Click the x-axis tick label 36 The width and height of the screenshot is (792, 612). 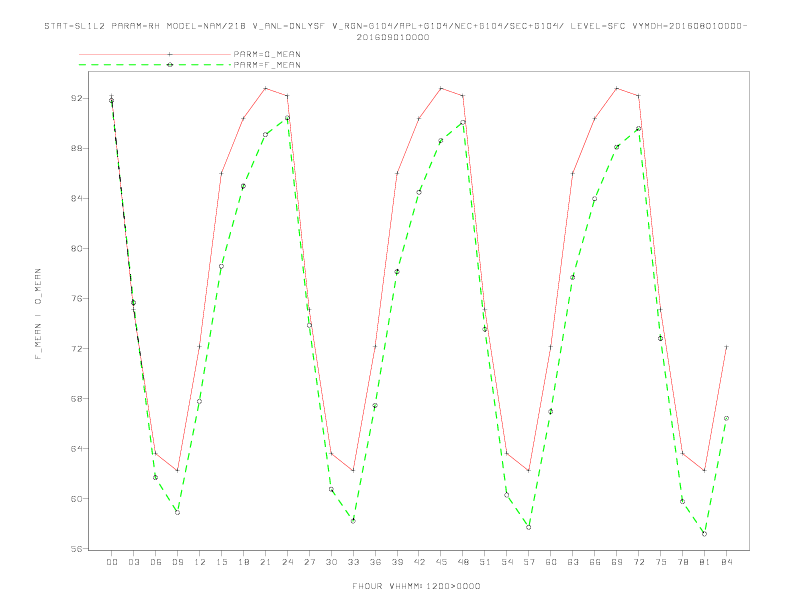(x=375, y=562)
